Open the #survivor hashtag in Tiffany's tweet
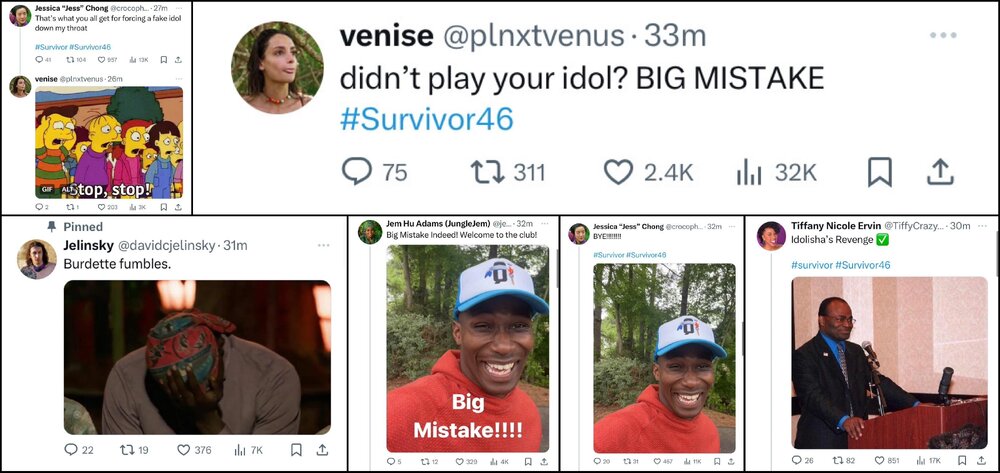The width and height of the screenshot is (1000, 473). [x=811, y=265]
